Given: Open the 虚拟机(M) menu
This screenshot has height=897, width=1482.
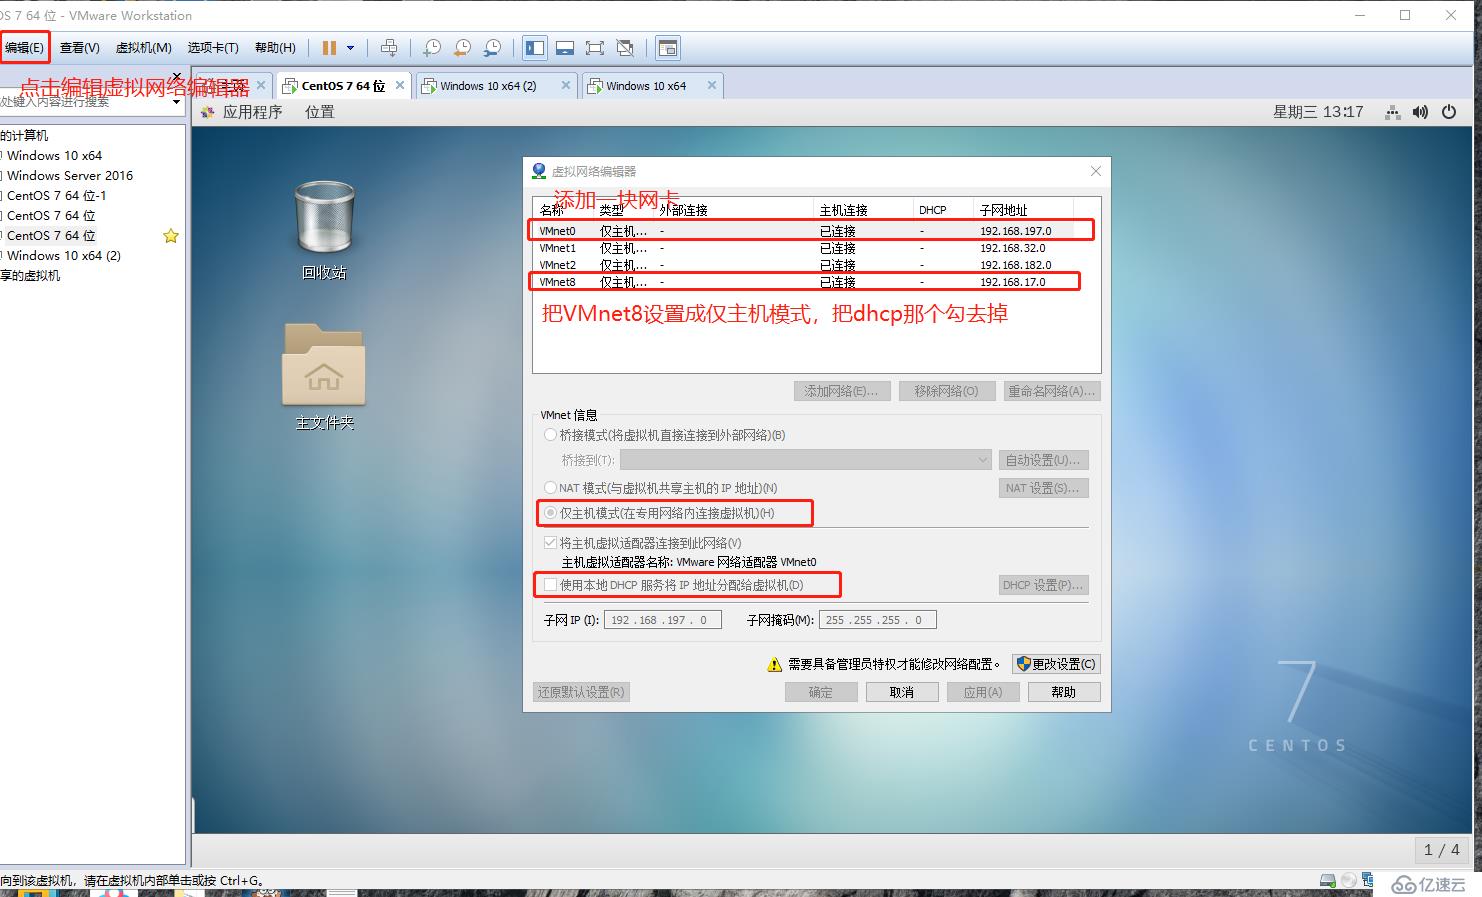Looking at the screenshot, I should pos(143,47).
